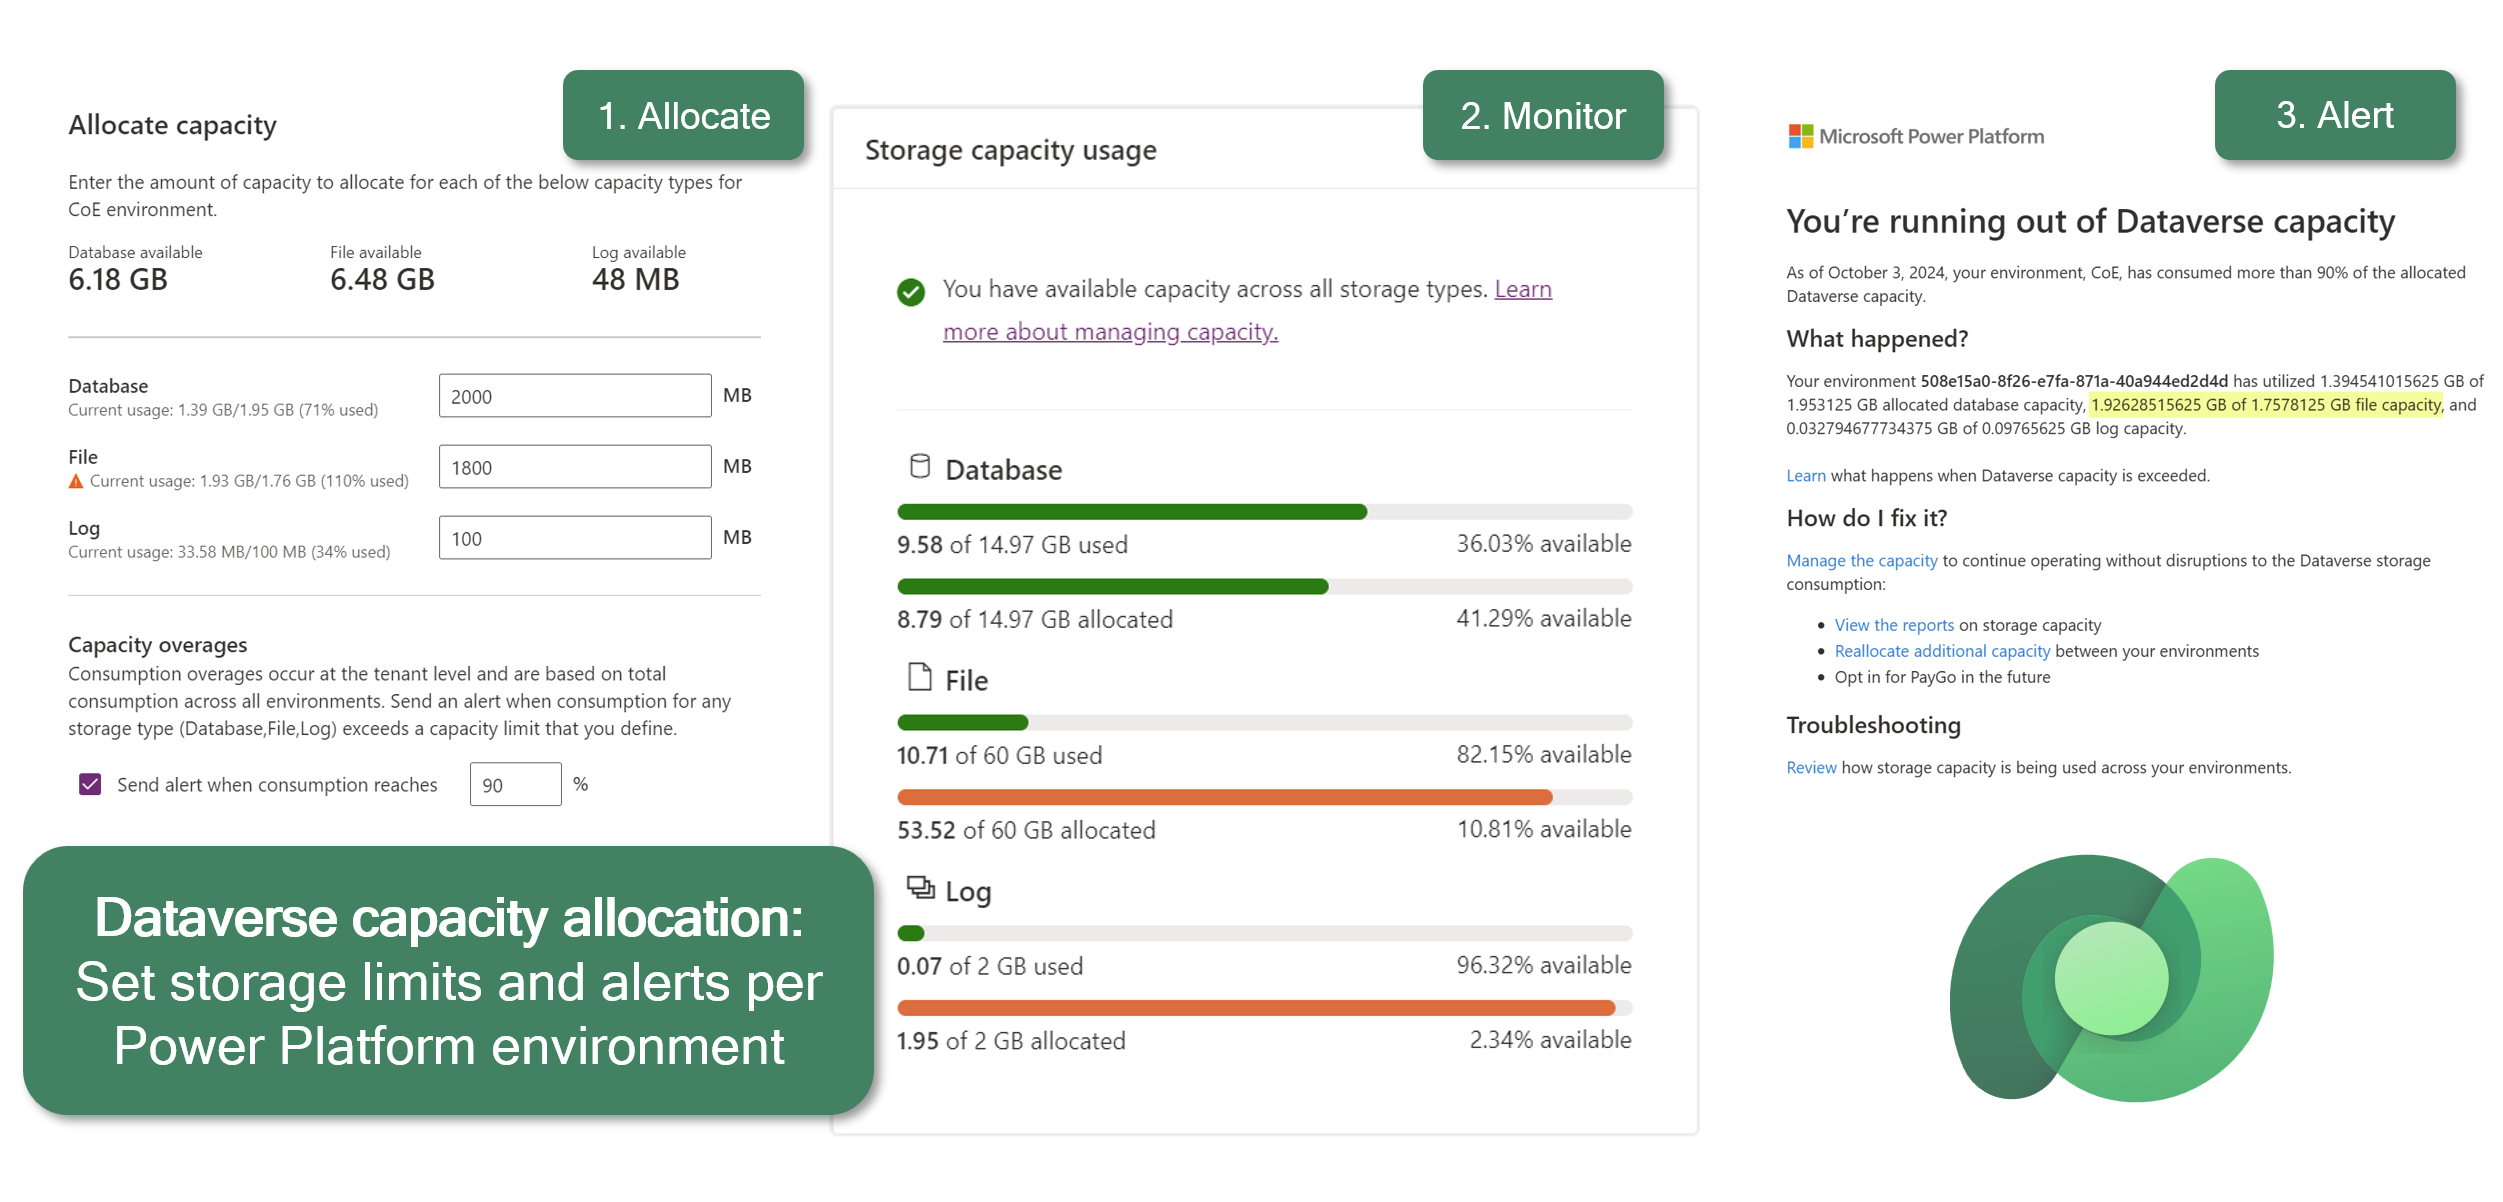Screen dimensions: 2503x1202
Task: Click the Log icon in storage usage
Action: pos(920,887)
